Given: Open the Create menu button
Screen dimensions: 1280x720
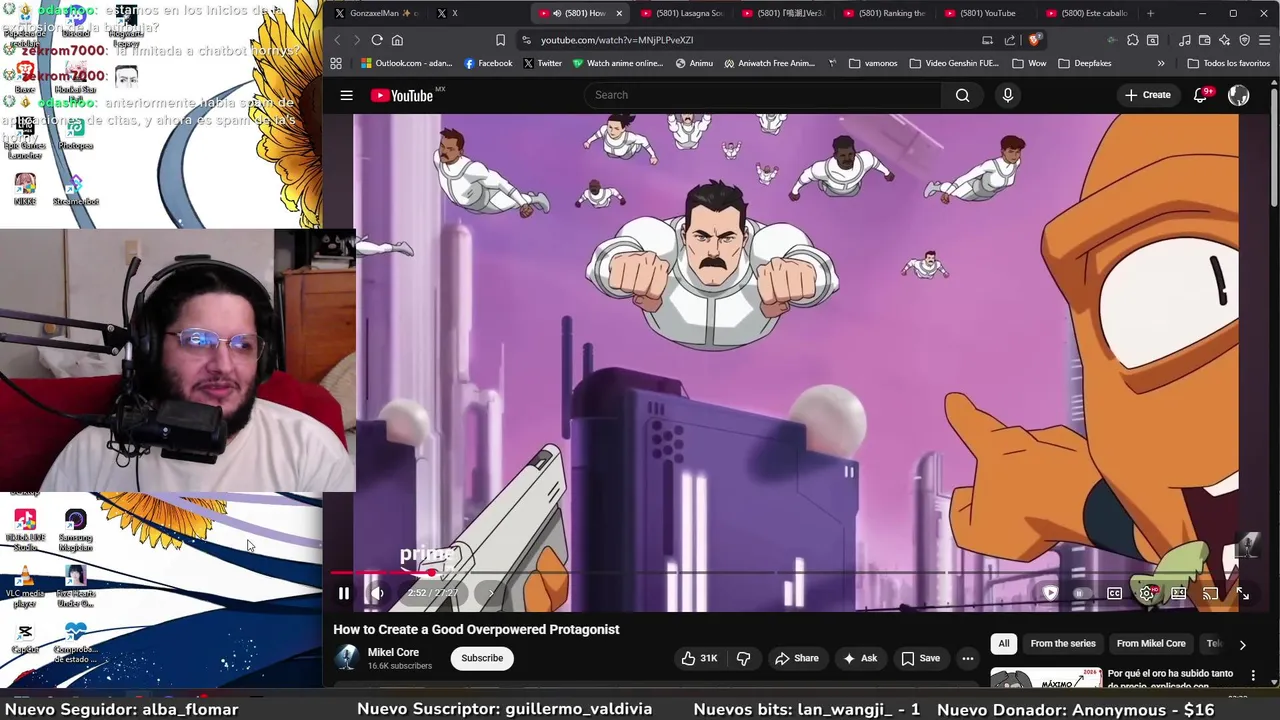Looking at the screenshot, I should pos(1147,95).
